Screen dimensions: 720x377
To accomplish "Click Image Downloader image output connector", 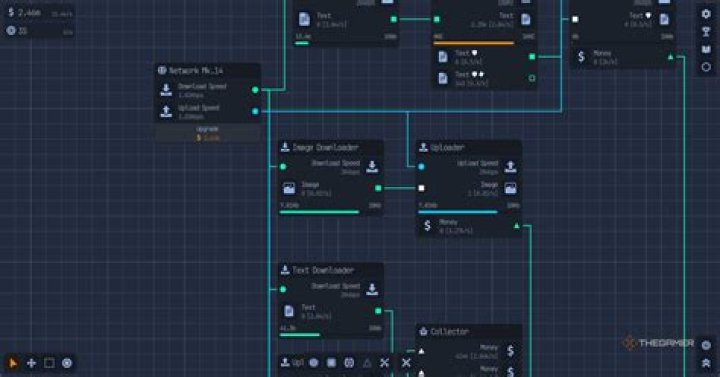I will [378, 188].
